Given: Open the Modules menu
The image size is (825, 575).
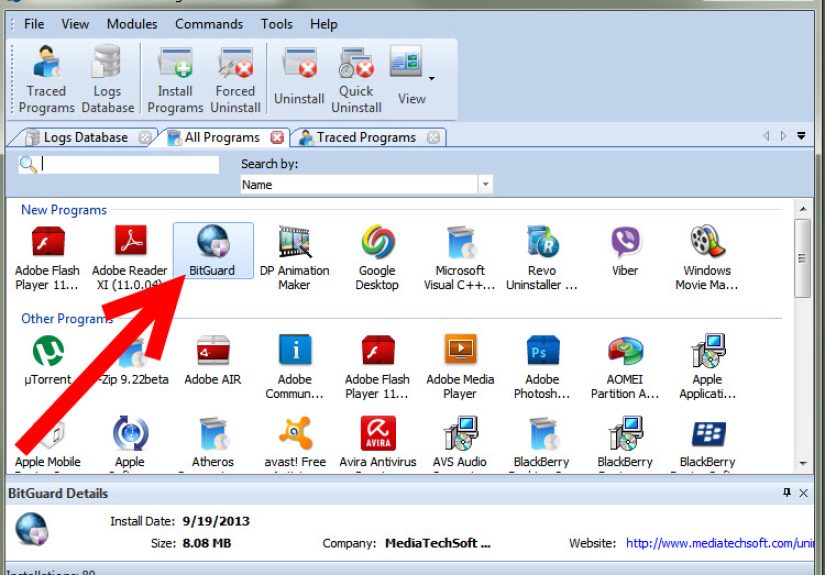Looking at the screenshot, I should click(132, 24).
